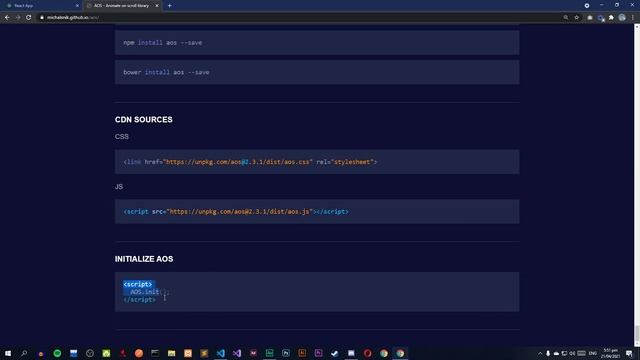Click the closing </script> tag text
The width and height of the screenshot is (640, 360).
pyautogui.click(x=139, y=300)
